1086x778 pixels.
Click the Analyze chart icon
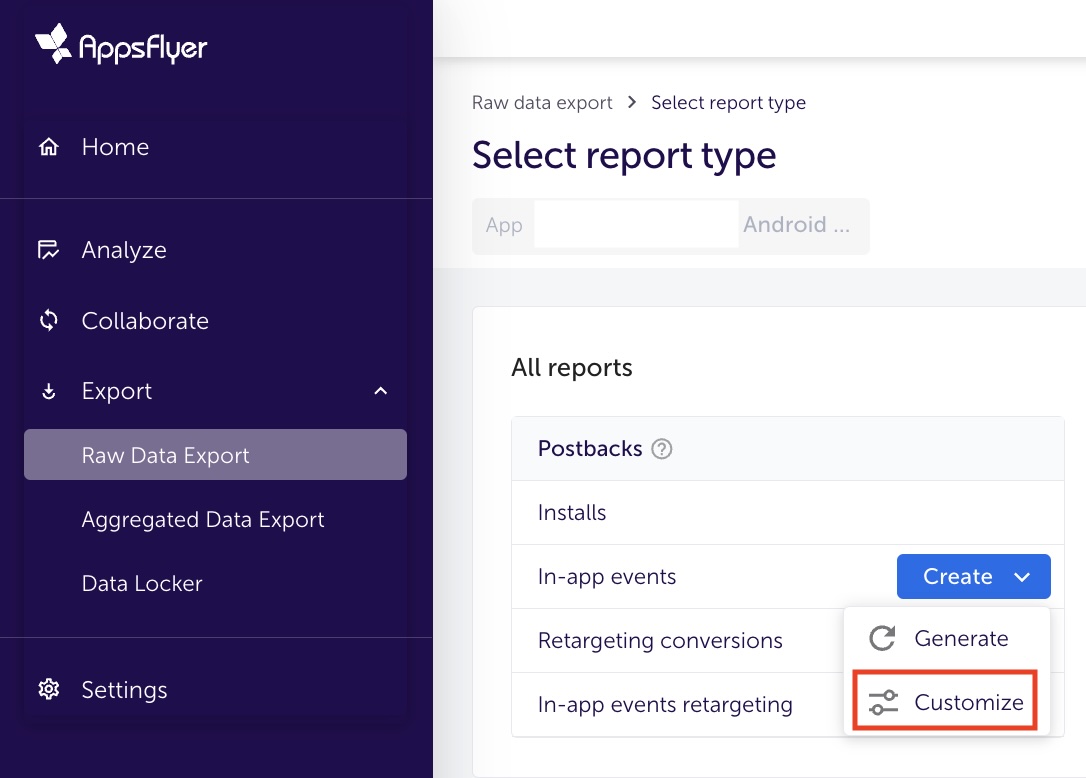tap(48, 250)
